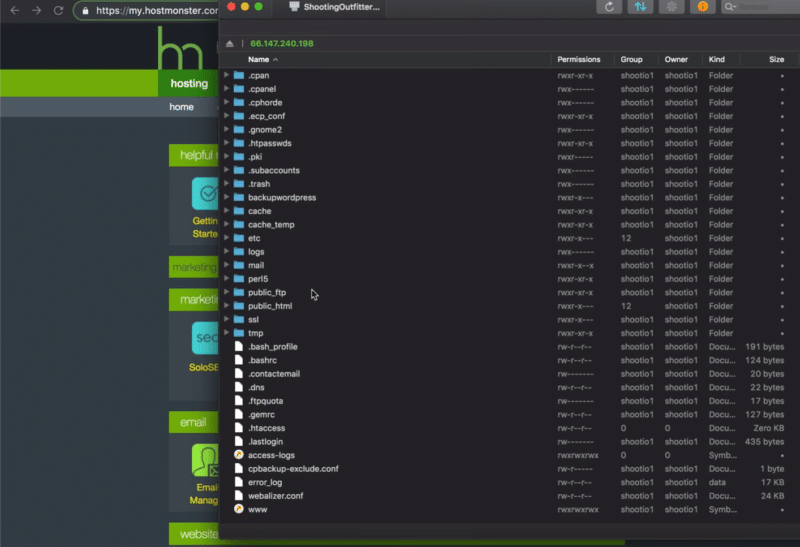Select the webalizer.conf file name

[x=276, y=496]
